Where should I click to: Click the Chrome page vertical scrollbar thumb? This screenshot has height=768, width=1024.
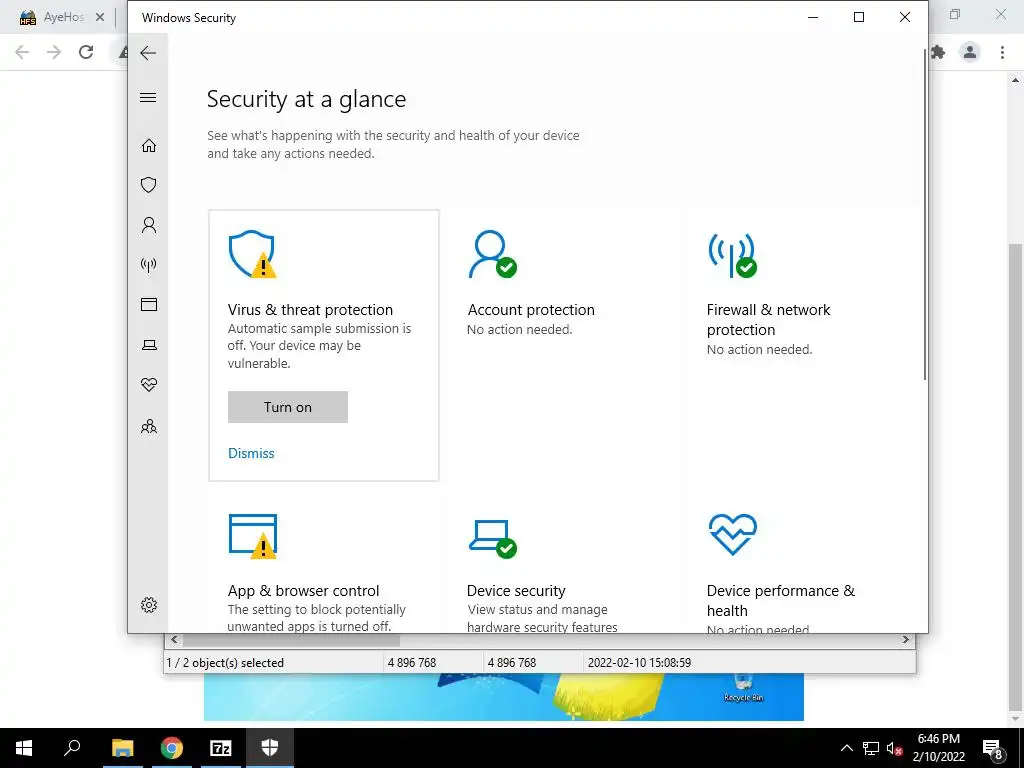click(1015, 477)
